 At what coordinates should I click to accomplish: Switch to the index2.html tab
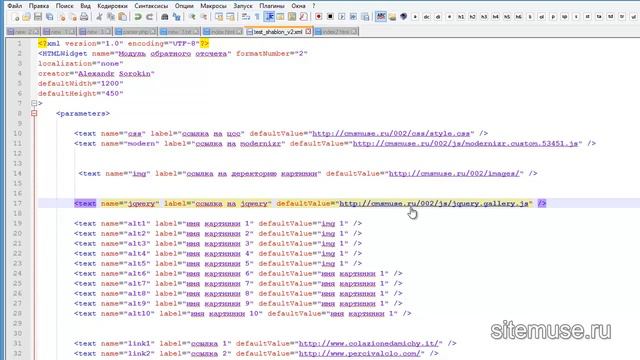click(x=336, y=31)
